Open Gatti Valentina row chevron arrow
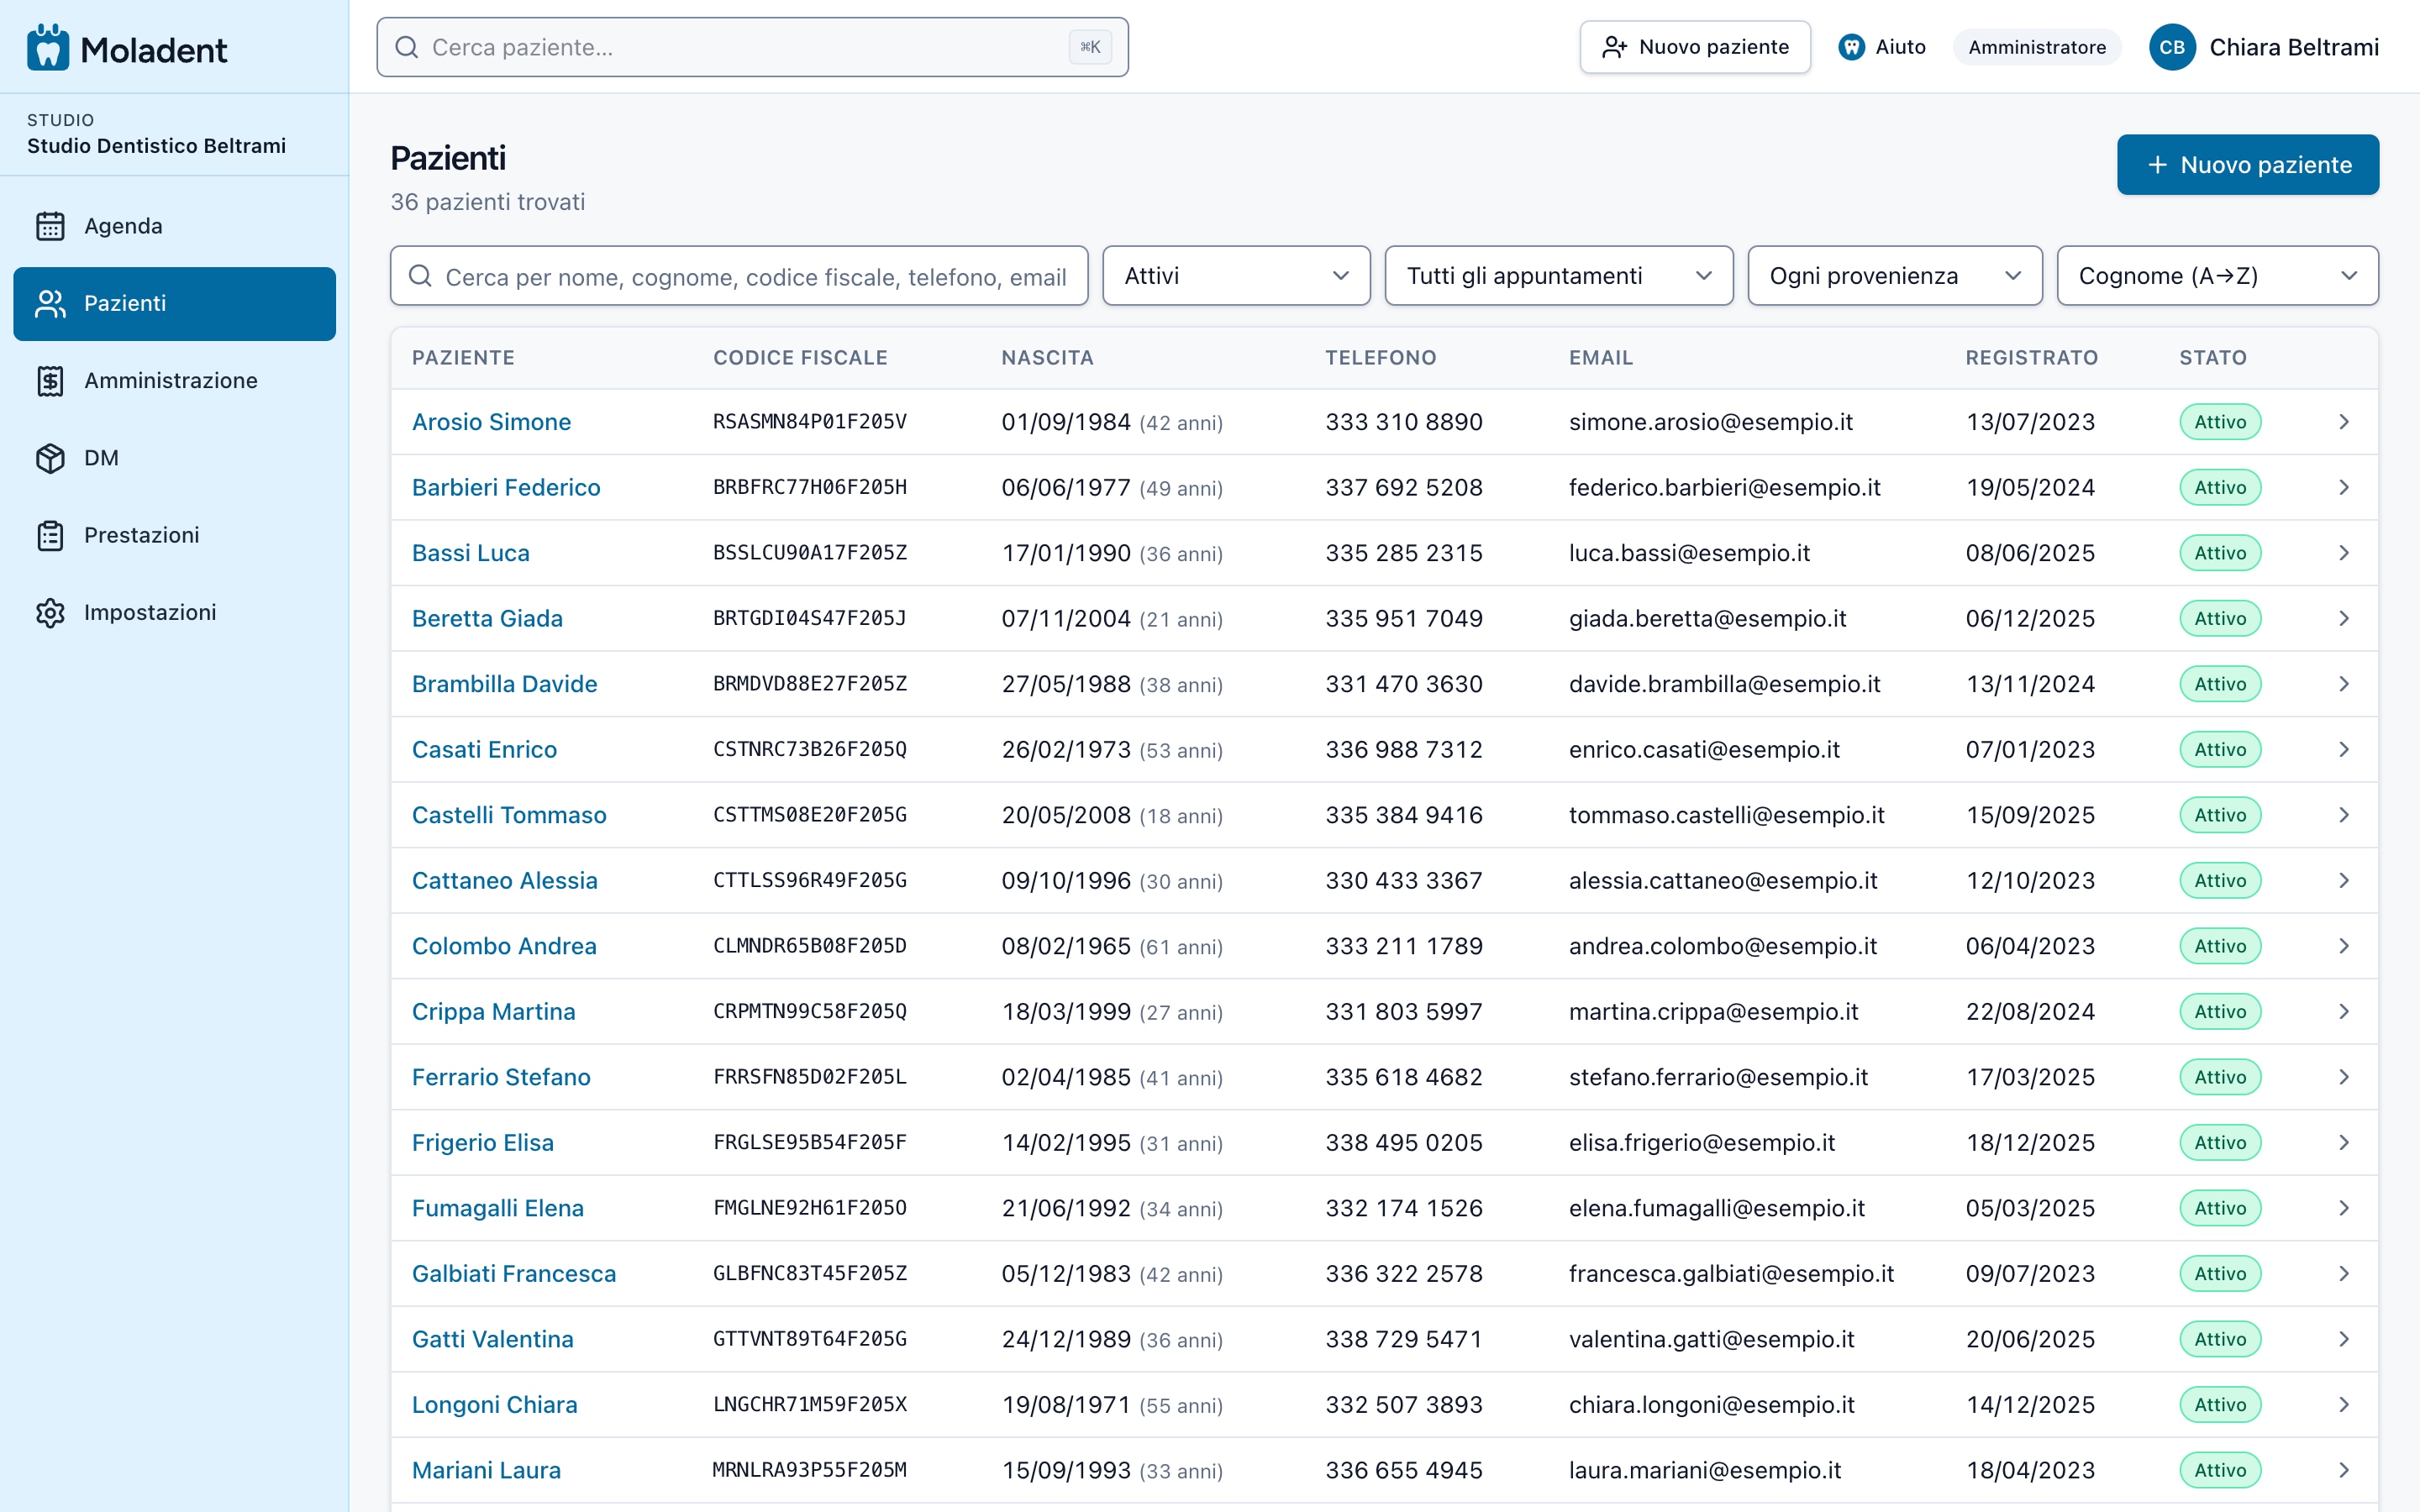Screen dimensions: 2420x1512 click(2344, 1339)
